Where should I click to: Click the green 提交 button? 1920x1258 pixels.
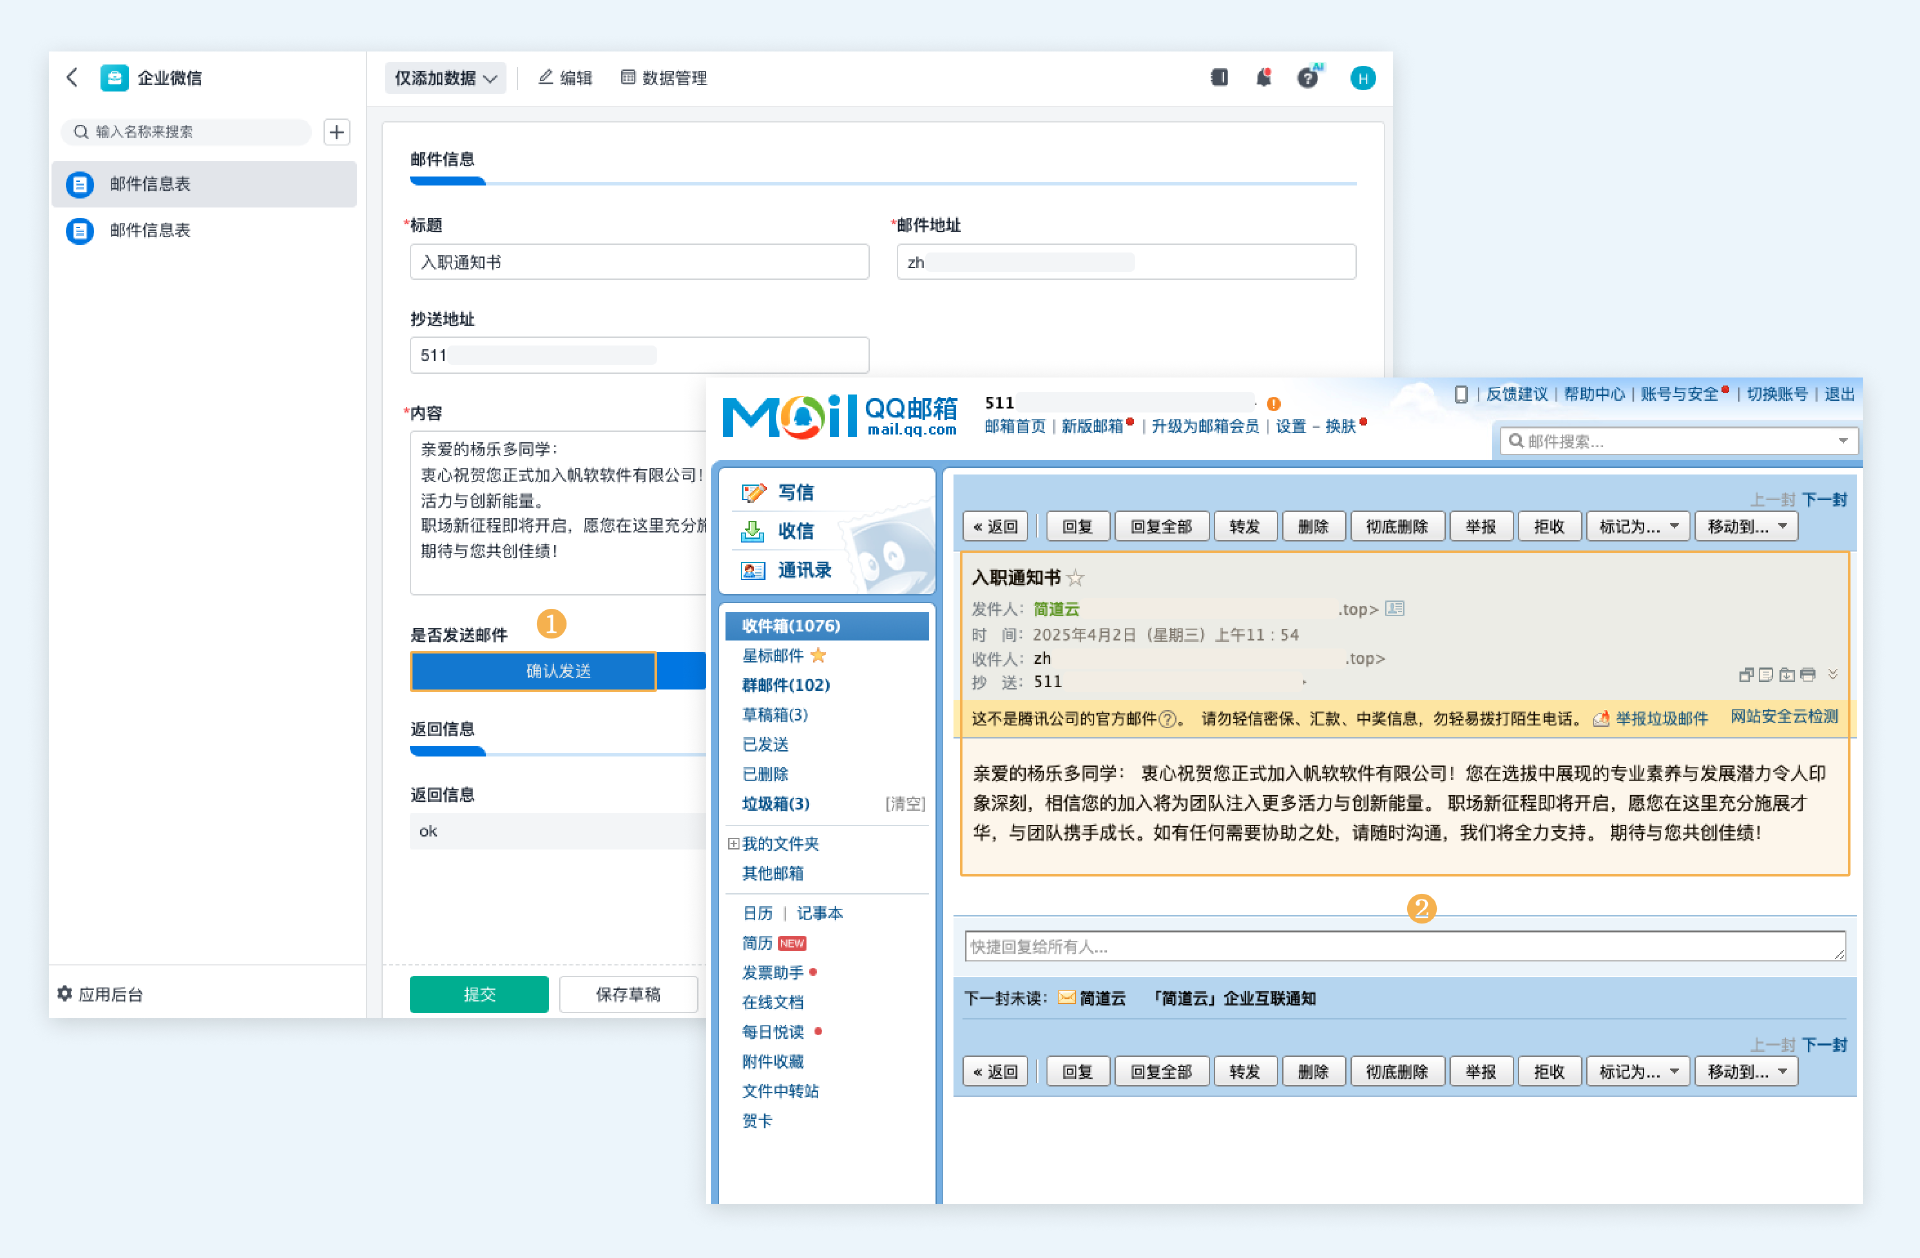click(479, 994)
